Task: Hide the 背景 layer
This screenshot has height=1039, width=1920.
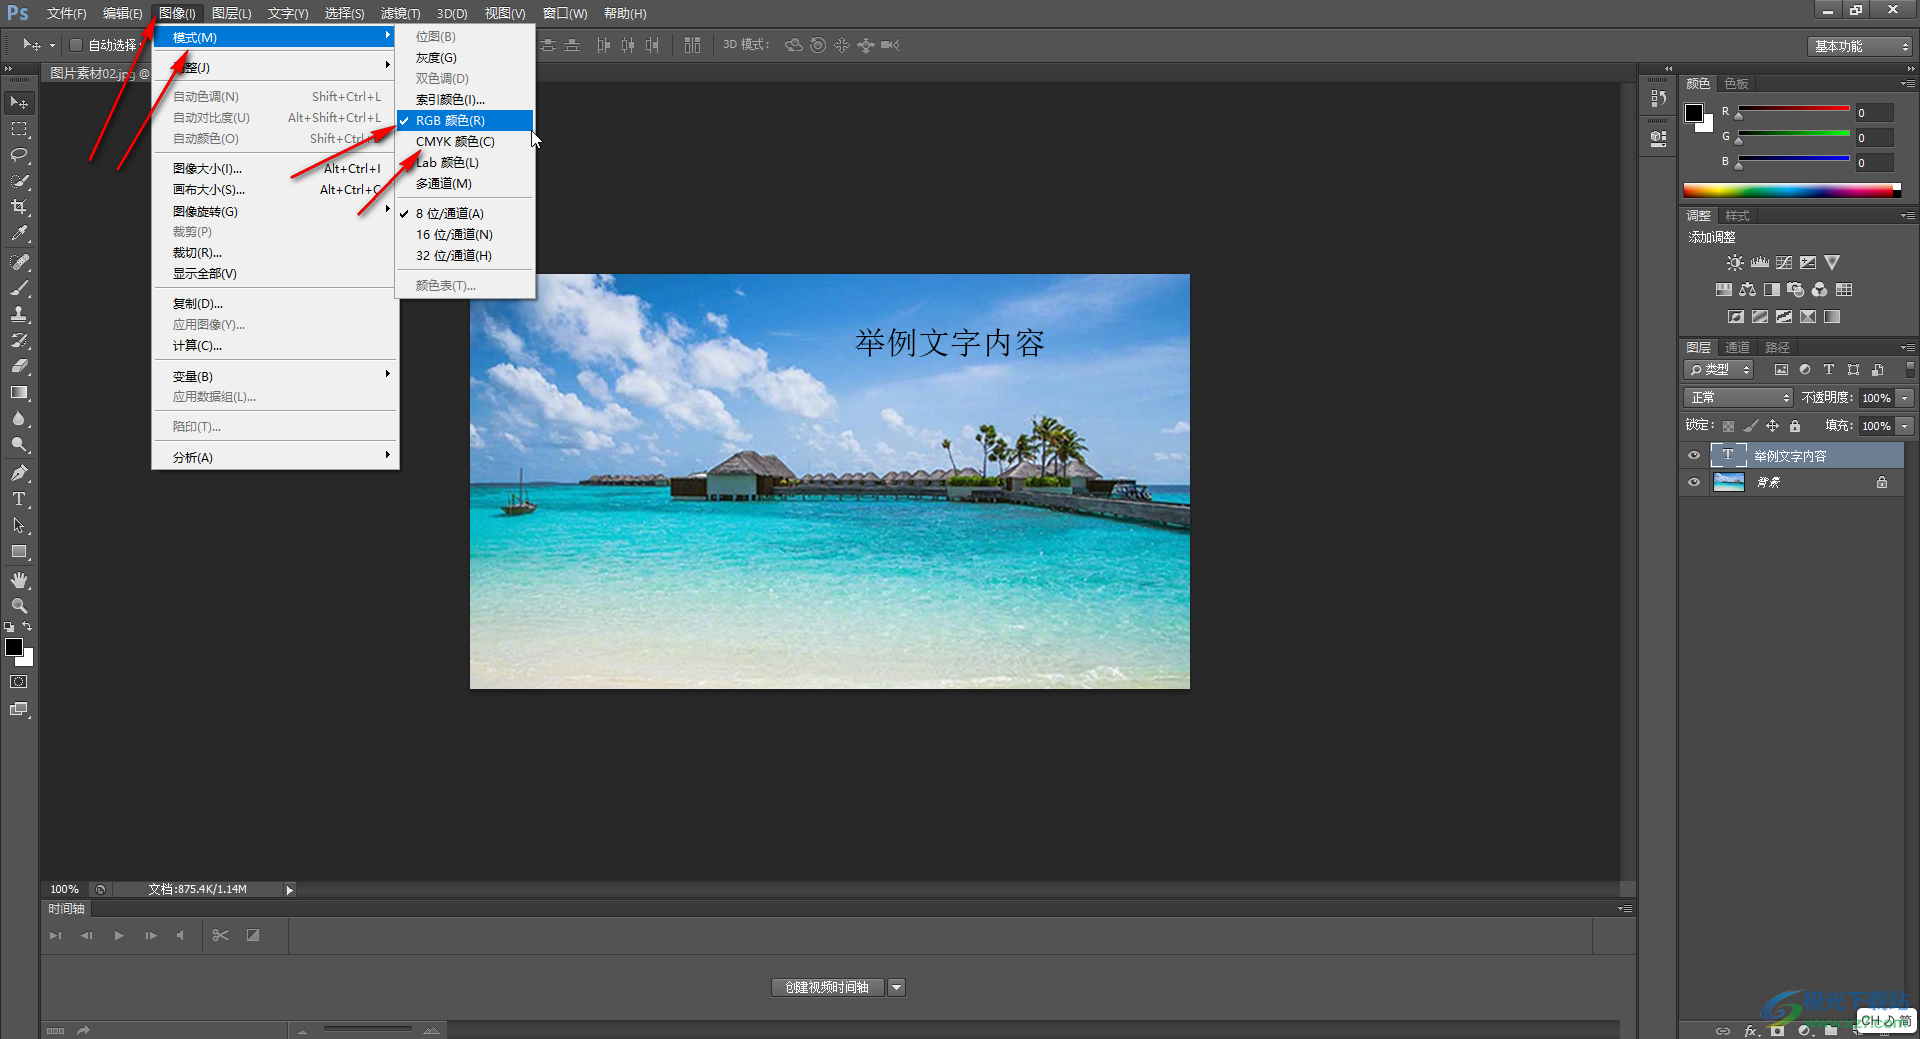Action: coord(1694,482)
